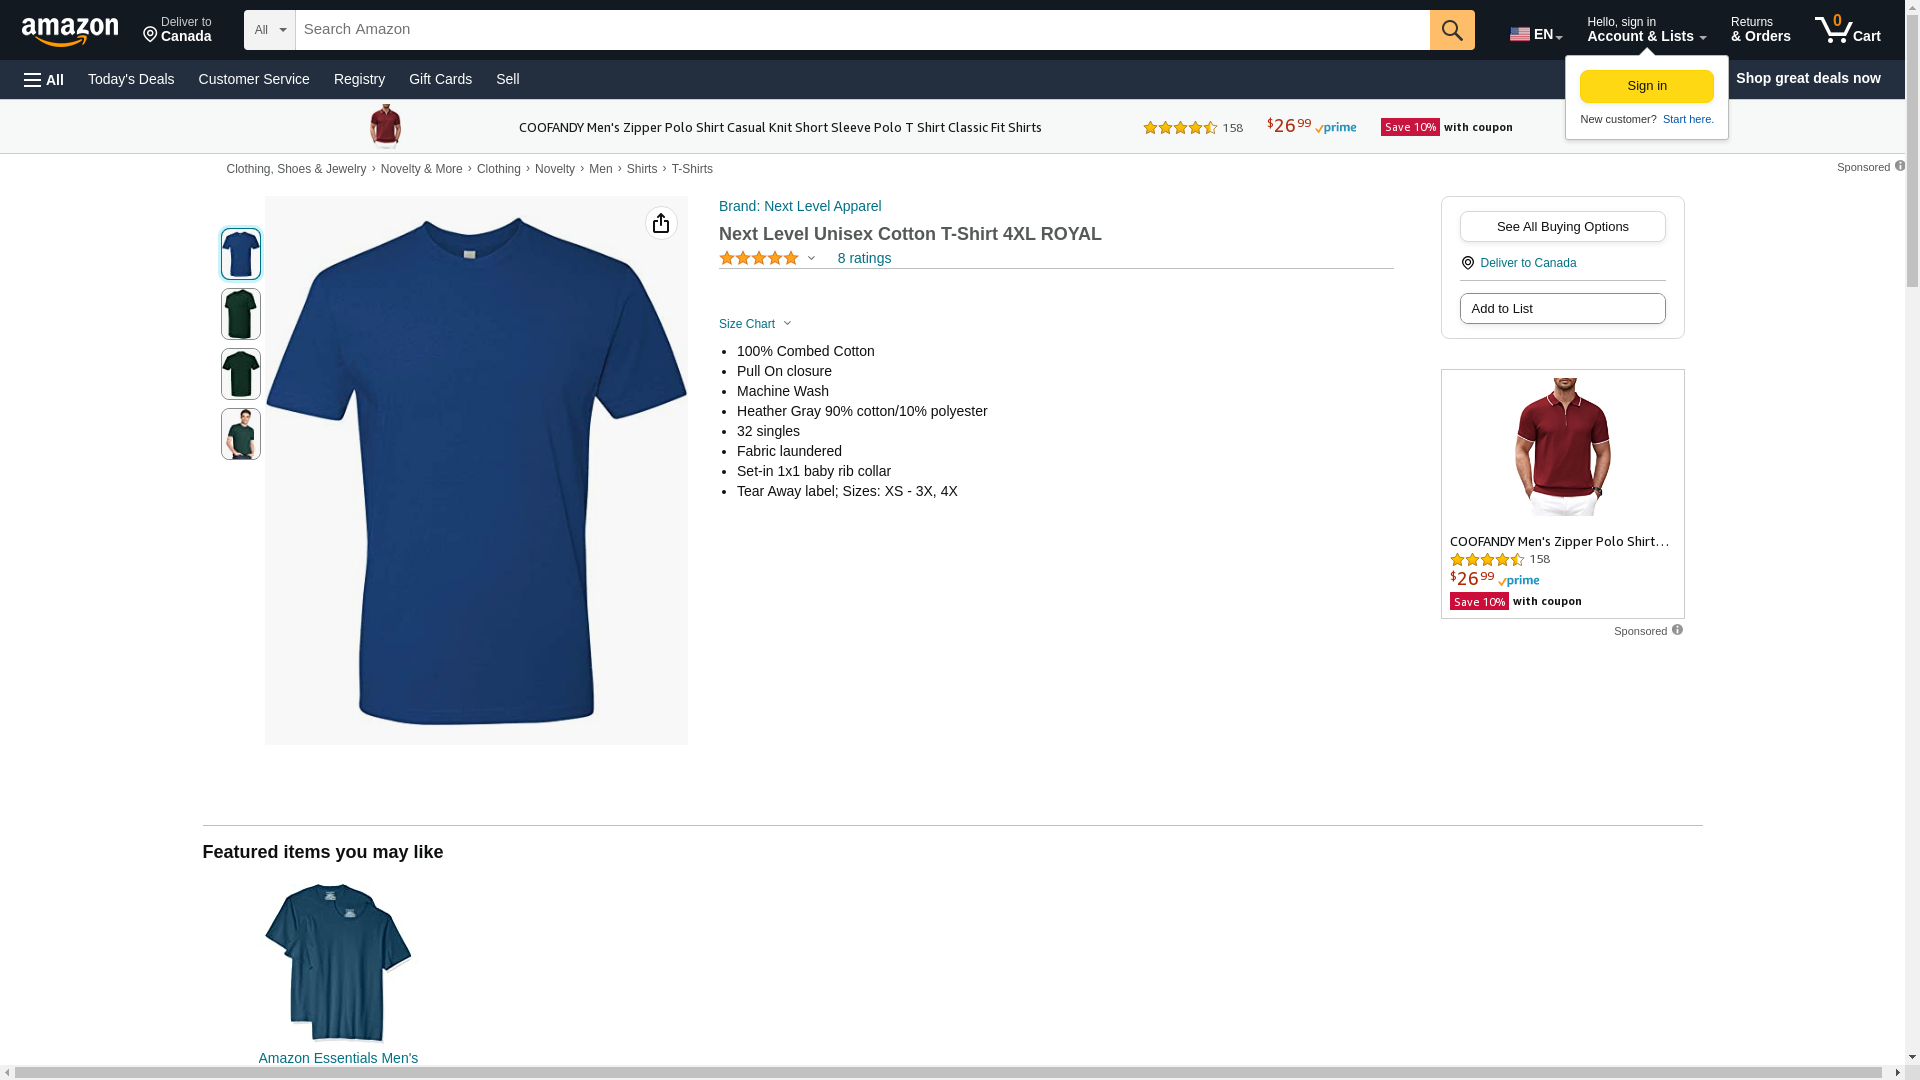Click the yellow Sign in button
The image size is (1920, 1080).
click(1646, 86)
